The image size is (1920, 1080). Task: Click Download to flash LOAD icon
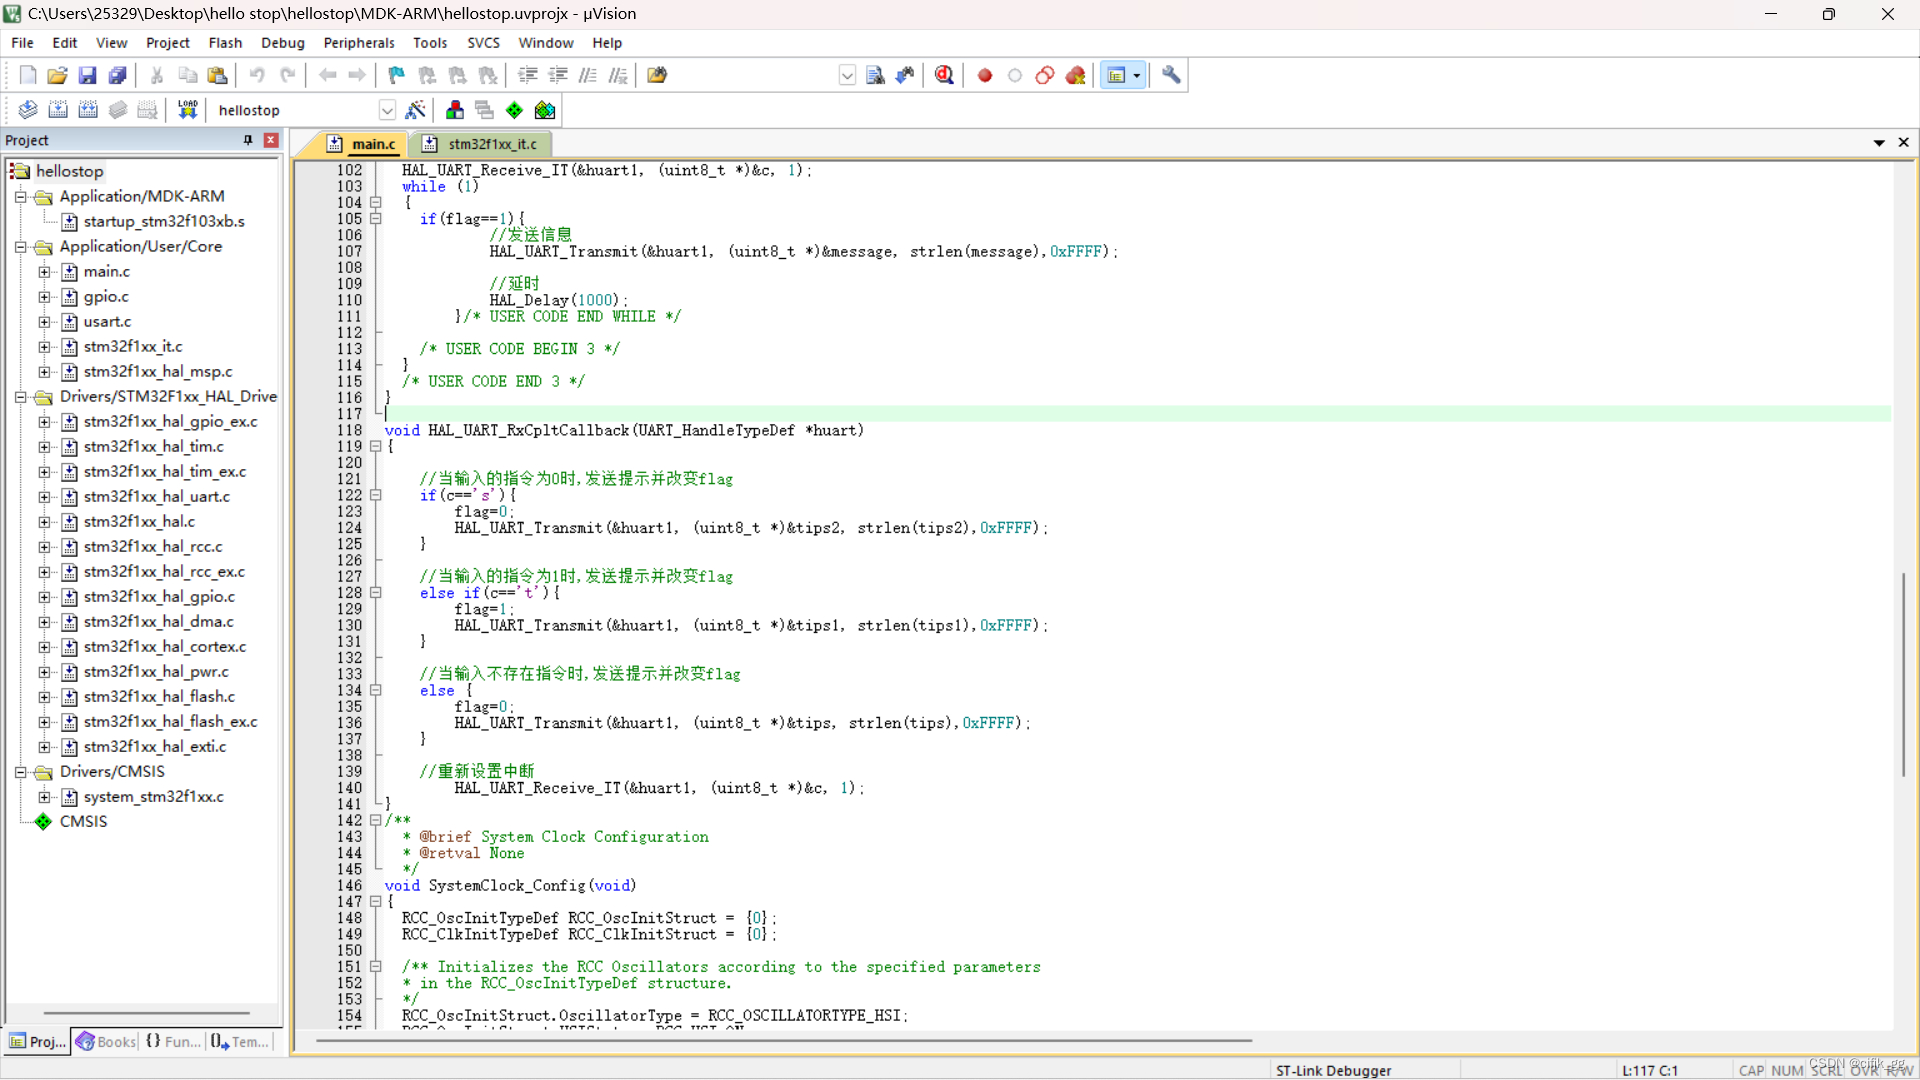pos(187,110)
